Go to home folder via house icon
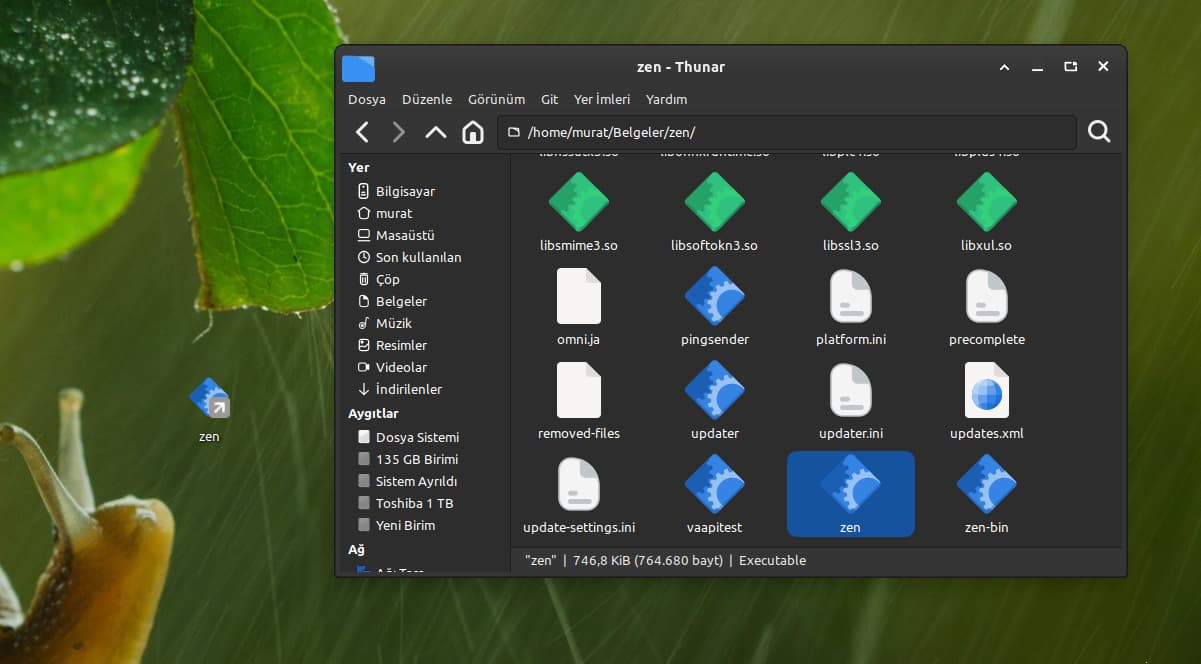 (x=473, y=132)
